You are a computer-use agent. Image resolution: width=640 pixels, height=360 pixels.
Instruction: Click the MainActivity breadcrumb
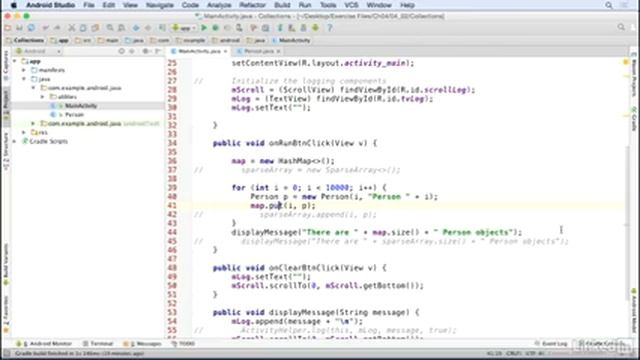[291, 40]
